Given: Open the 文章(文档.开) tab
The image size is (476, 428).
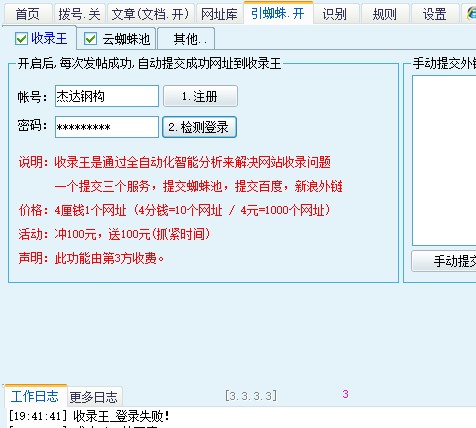Looking at the screenshot, I should [x=151, y=14].
